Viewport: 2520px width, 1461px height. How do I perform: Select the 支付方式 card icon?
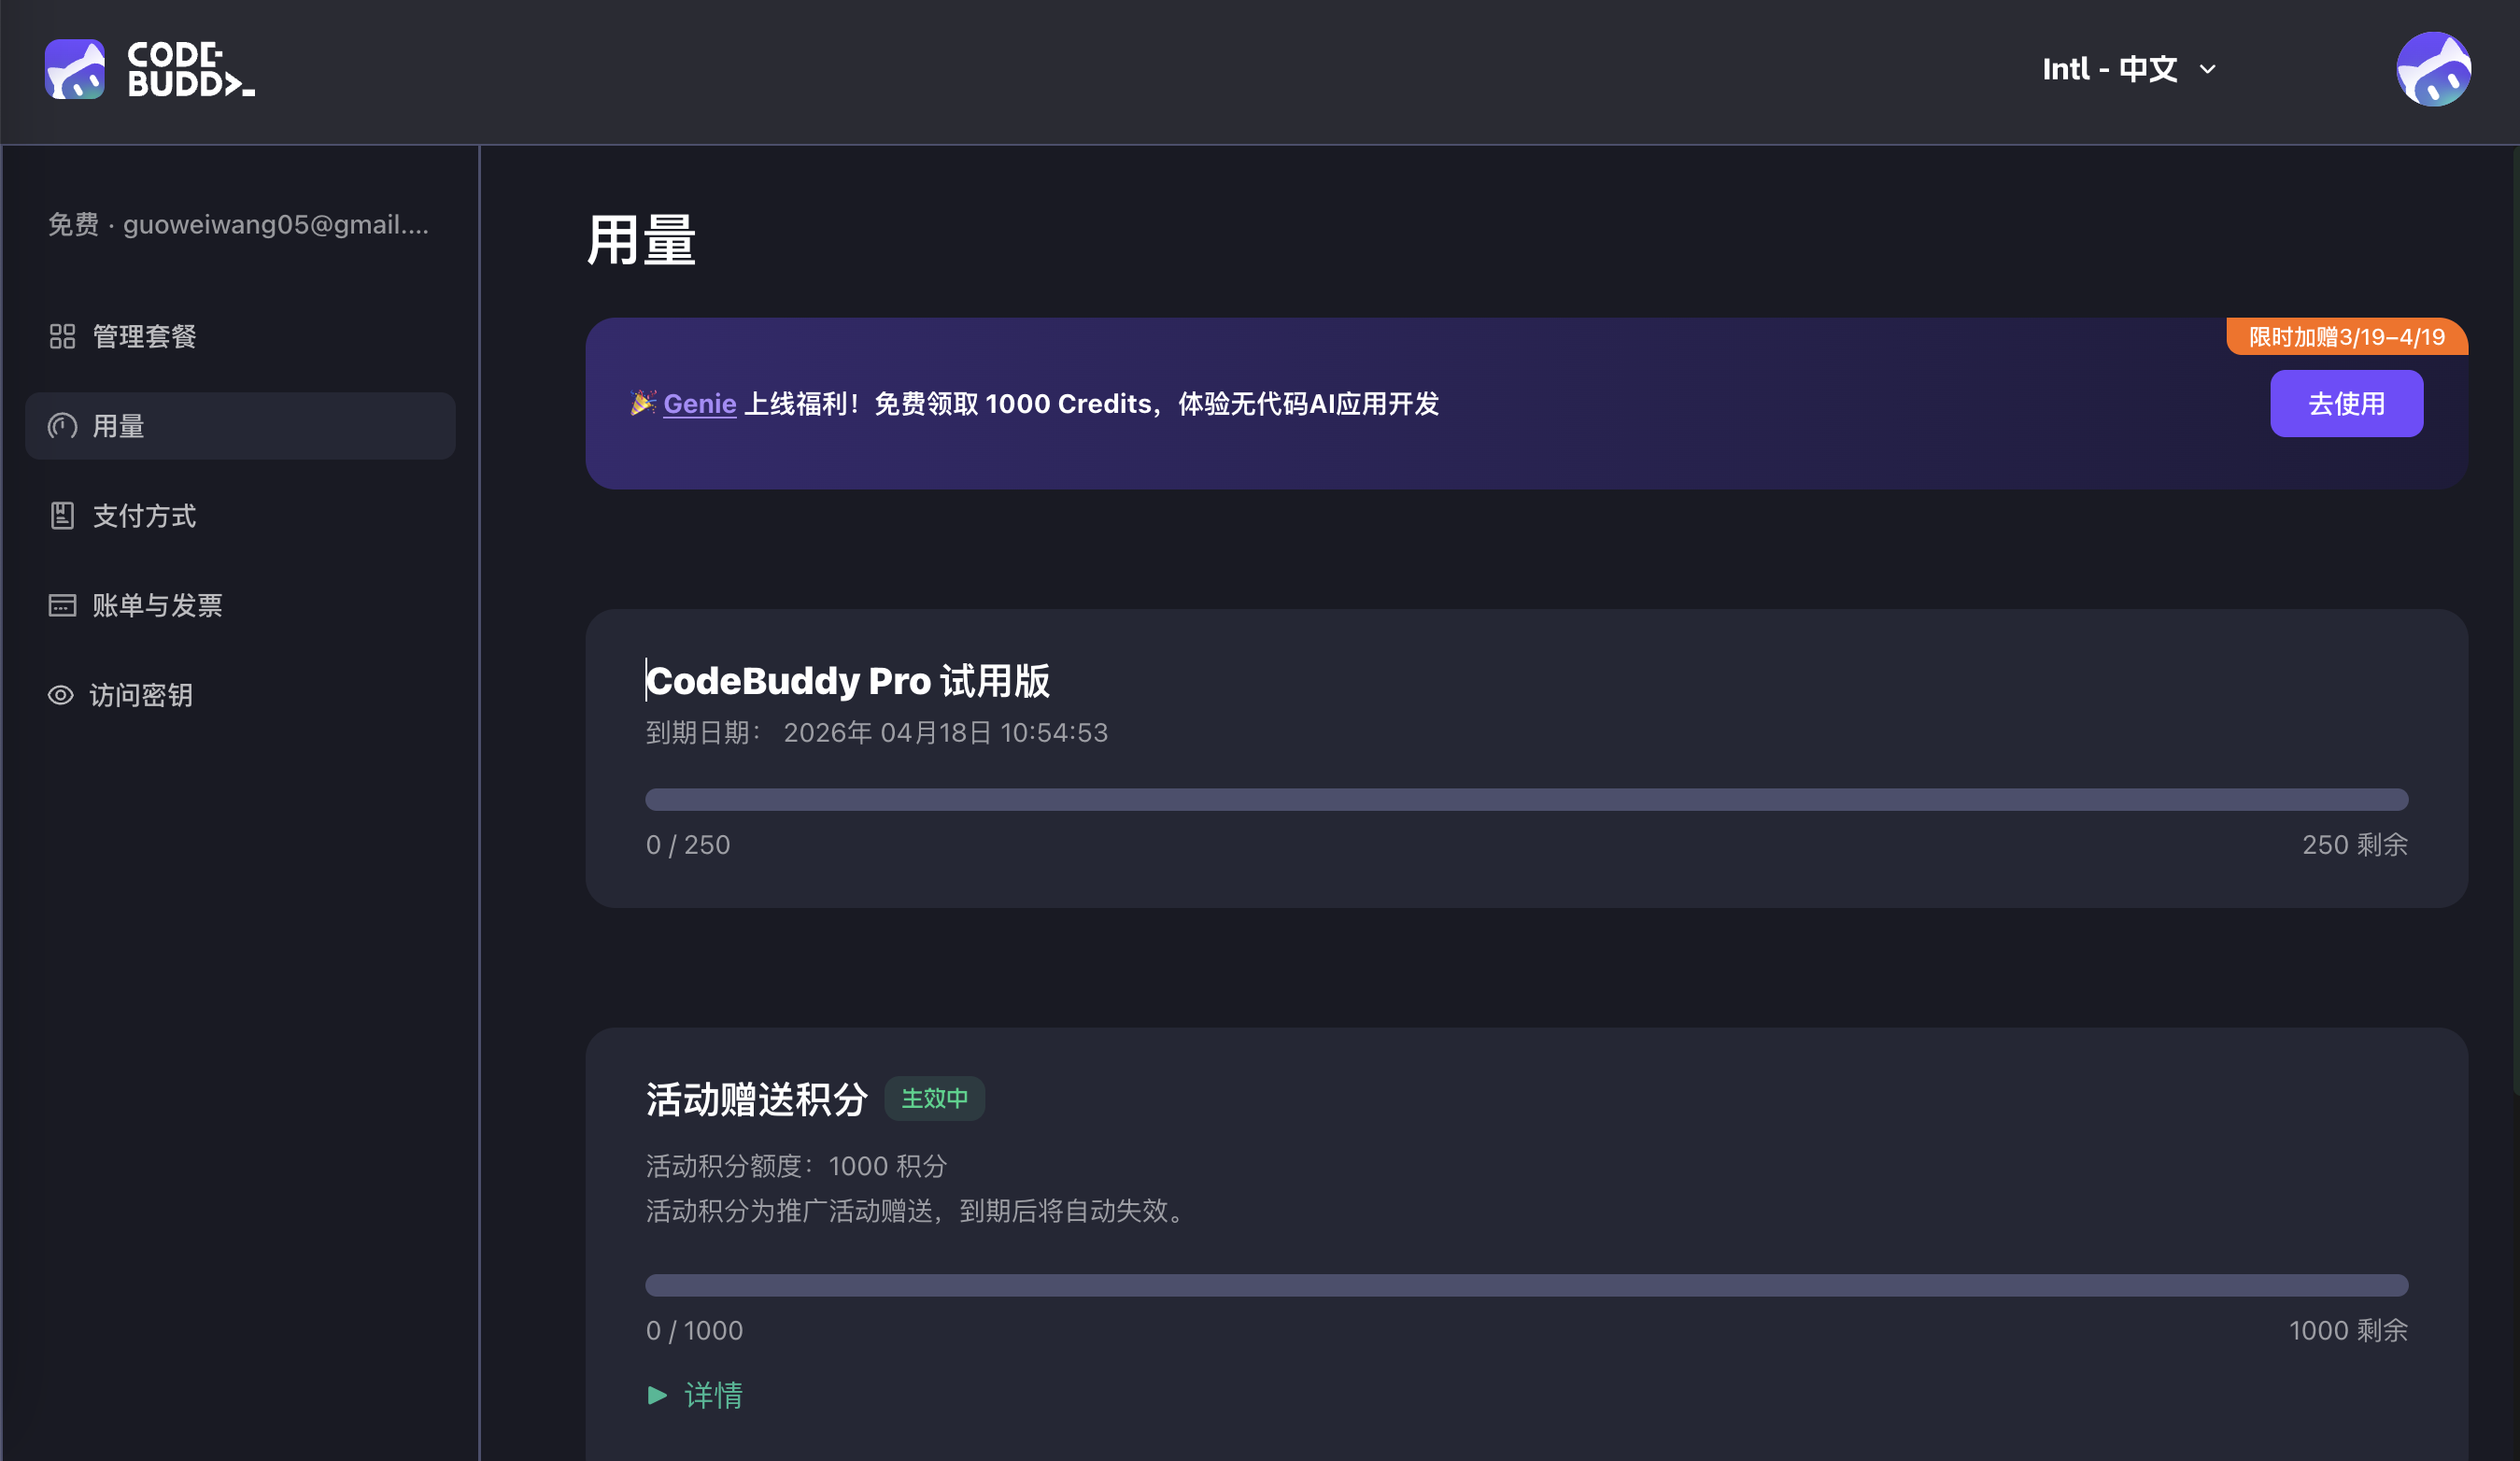pyautogui.click(x=61, y=515)
